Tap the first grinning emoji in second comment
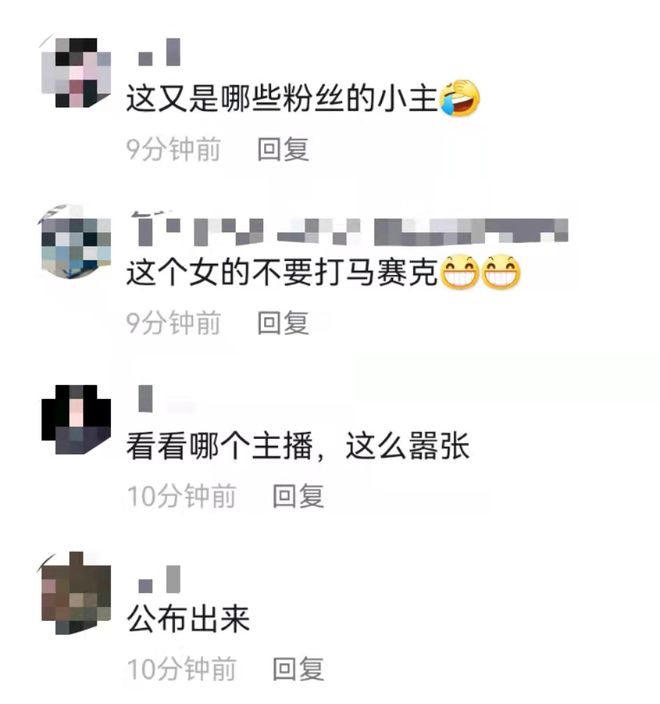This screenshot has width=660, height=704. coord(460,272)
